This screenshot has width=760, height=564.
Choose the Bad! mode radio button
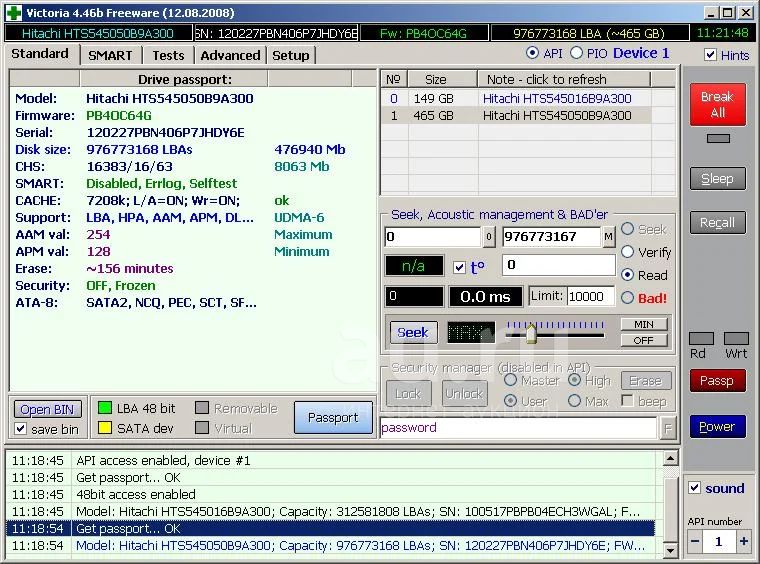627,298
